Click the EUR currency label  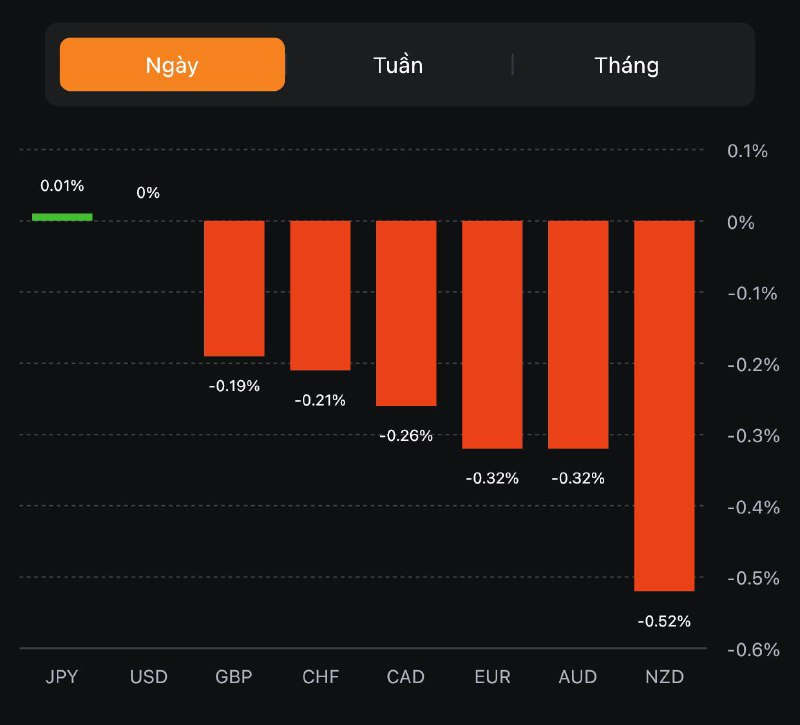[x=492, y=677]
